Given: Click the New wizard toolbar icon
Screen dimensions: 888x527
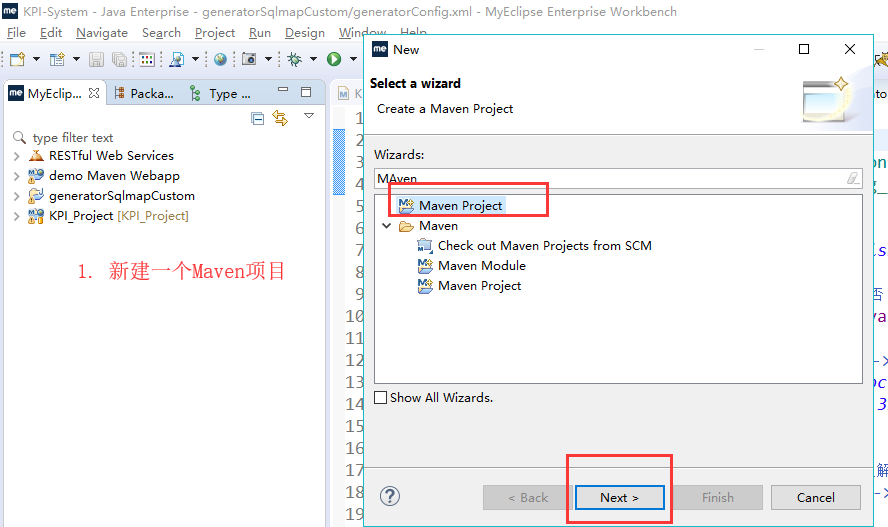Looking at the screenshot, I should 18,59.
